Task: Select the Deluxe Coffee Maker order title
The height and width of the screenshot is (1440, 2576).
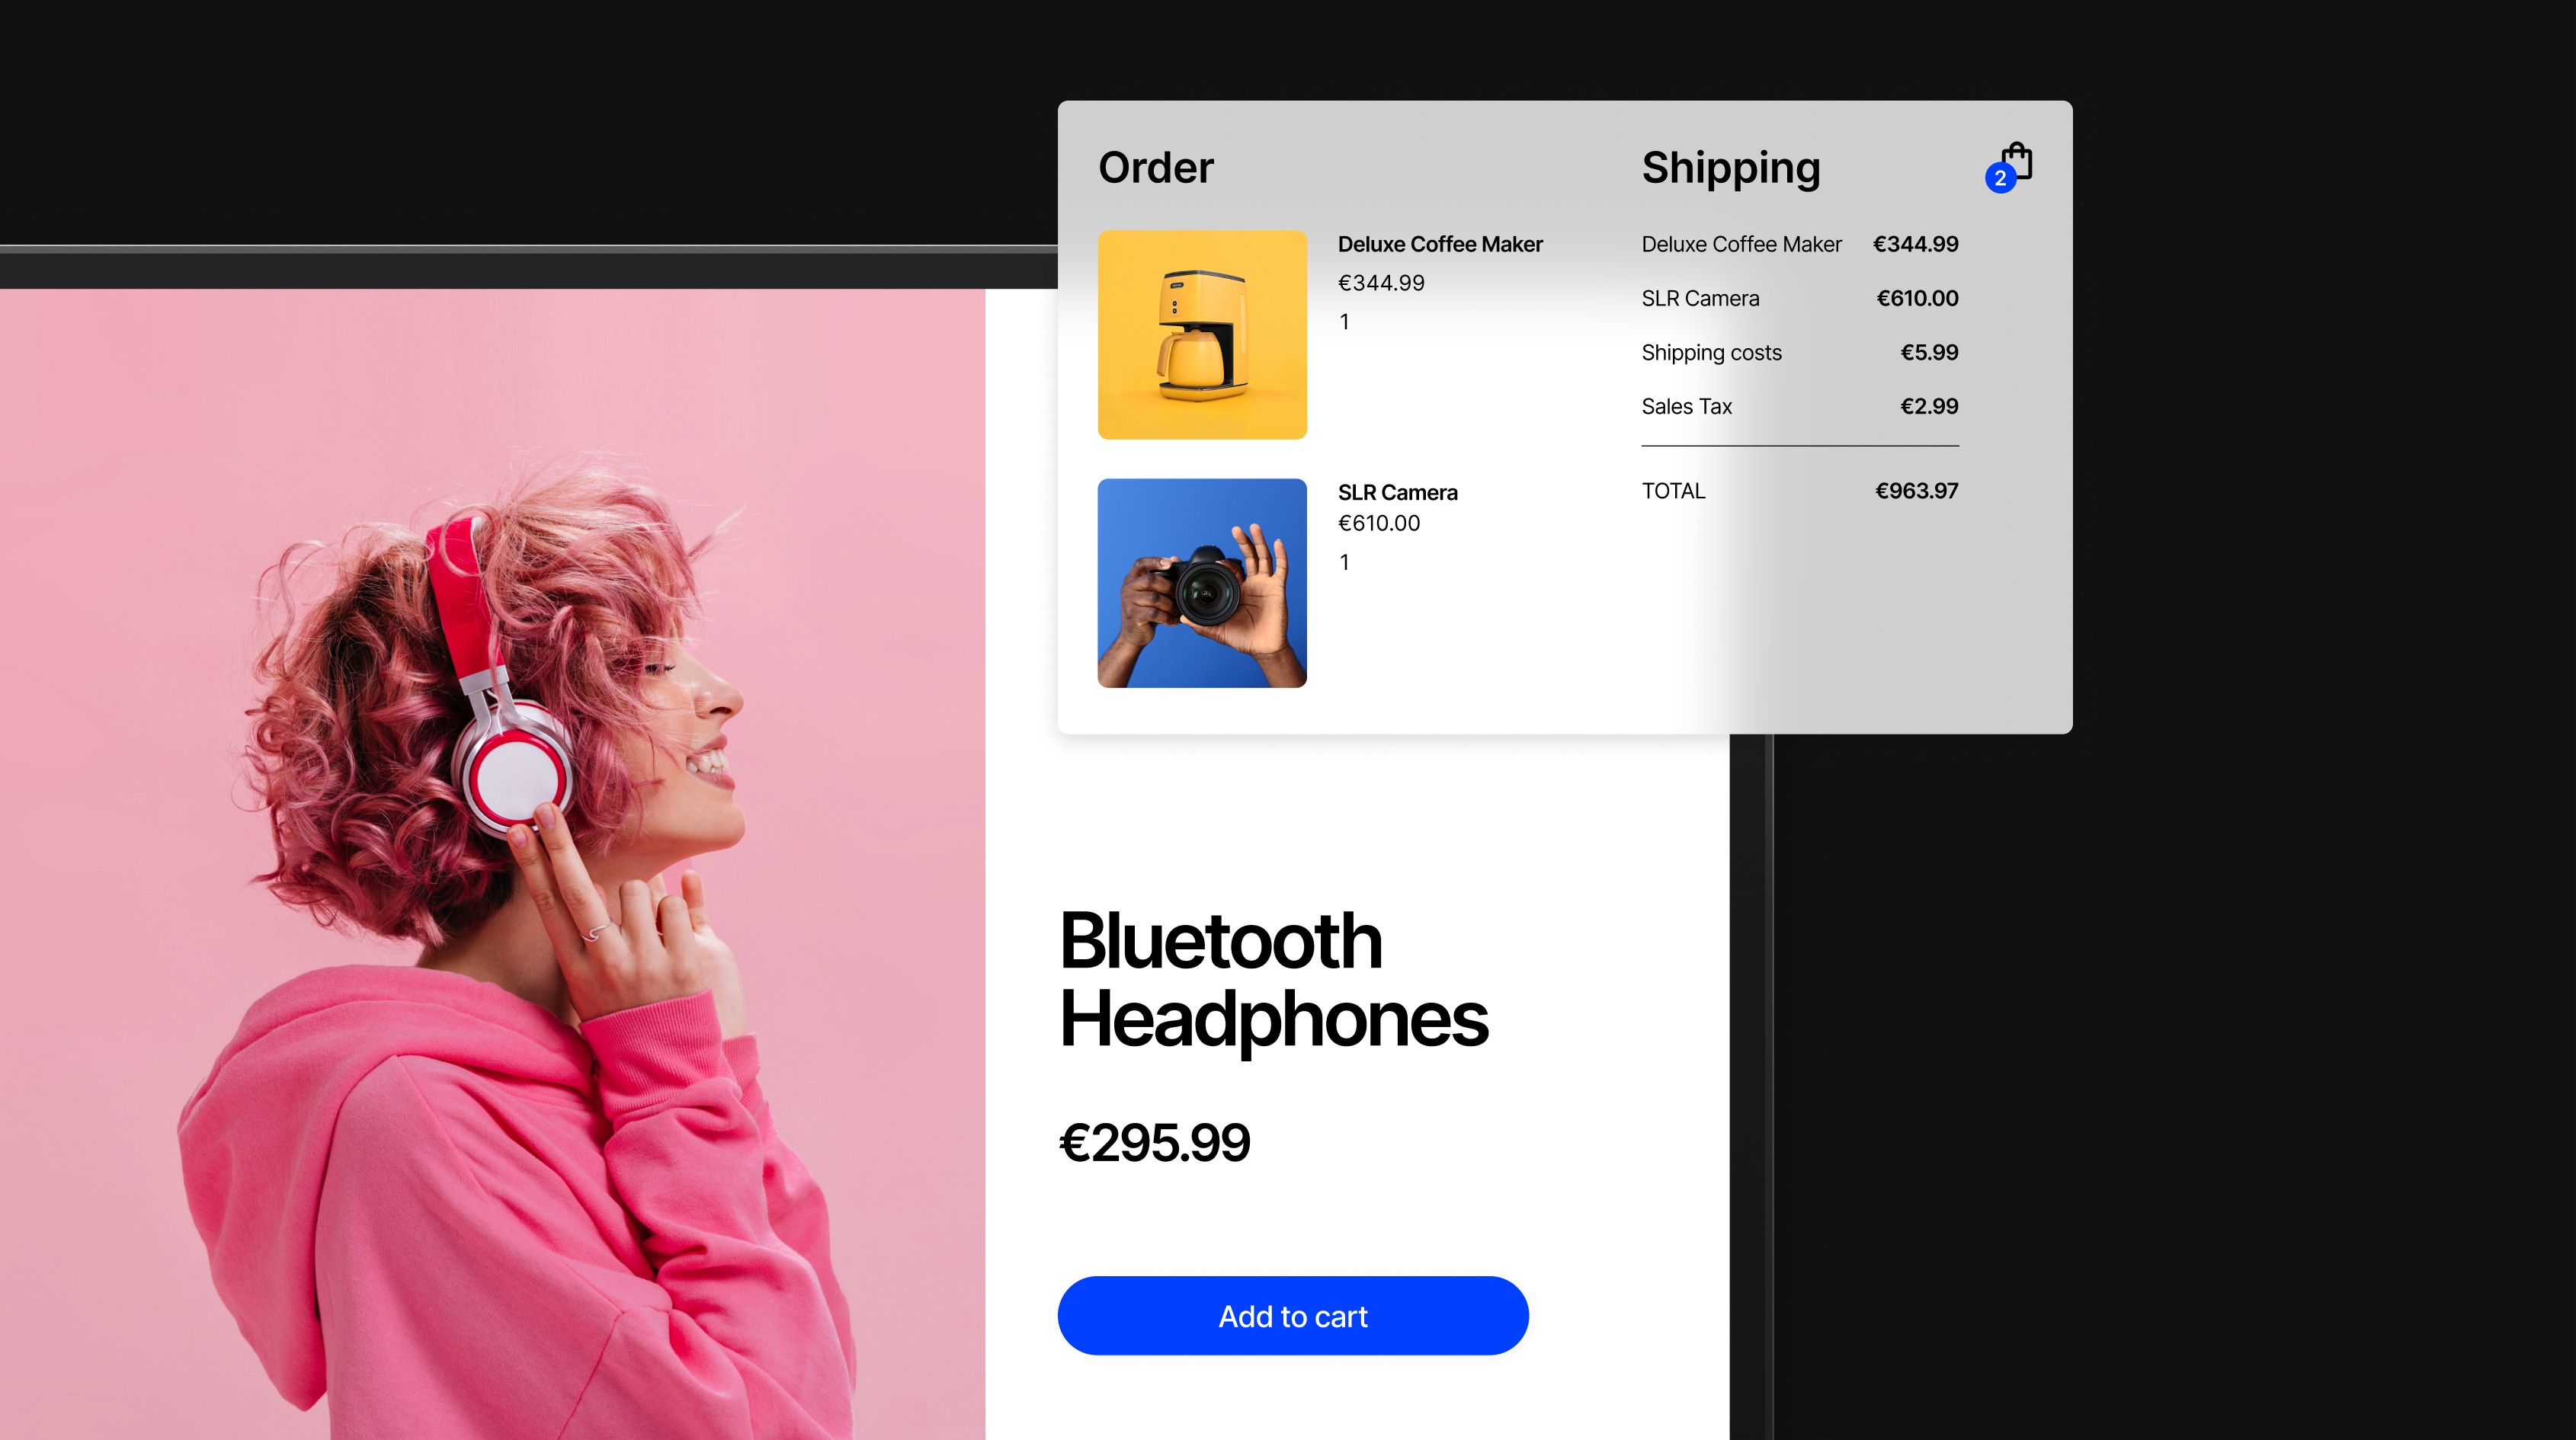Action: tap(1440, 244)
